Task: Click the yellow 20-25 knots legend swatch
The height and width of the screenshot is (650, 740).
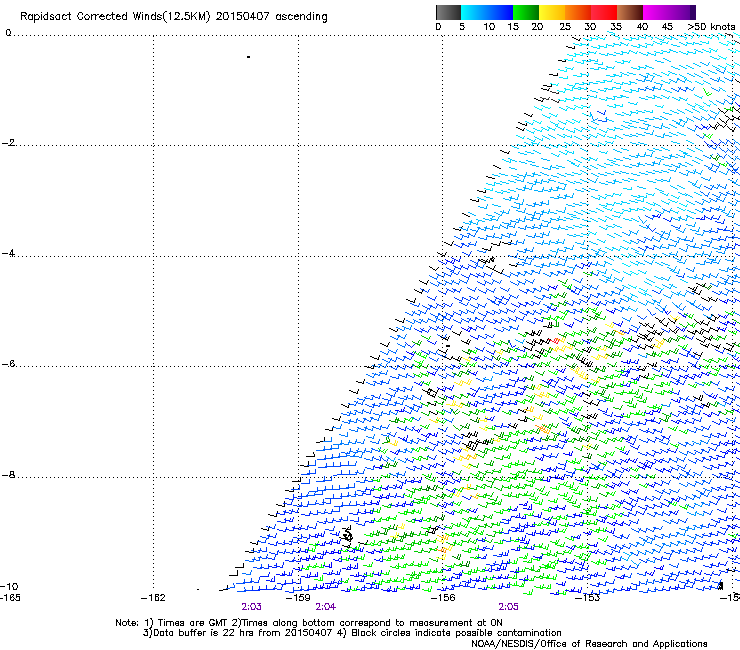Action: tap(552, 12)
